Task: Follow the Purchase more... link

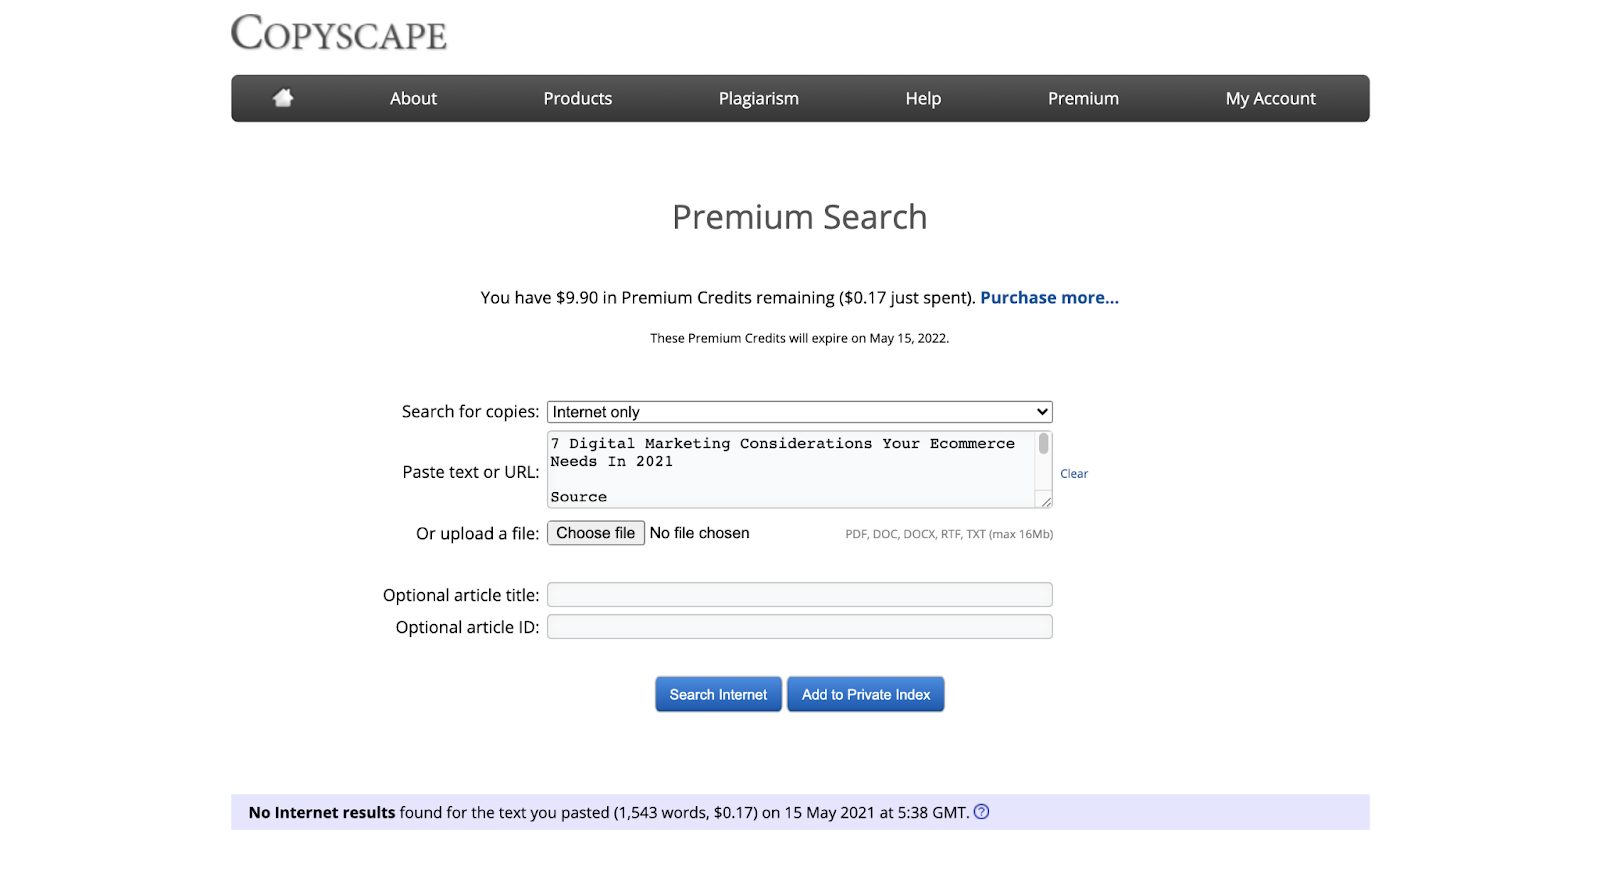Action: tap(1049, 298)
